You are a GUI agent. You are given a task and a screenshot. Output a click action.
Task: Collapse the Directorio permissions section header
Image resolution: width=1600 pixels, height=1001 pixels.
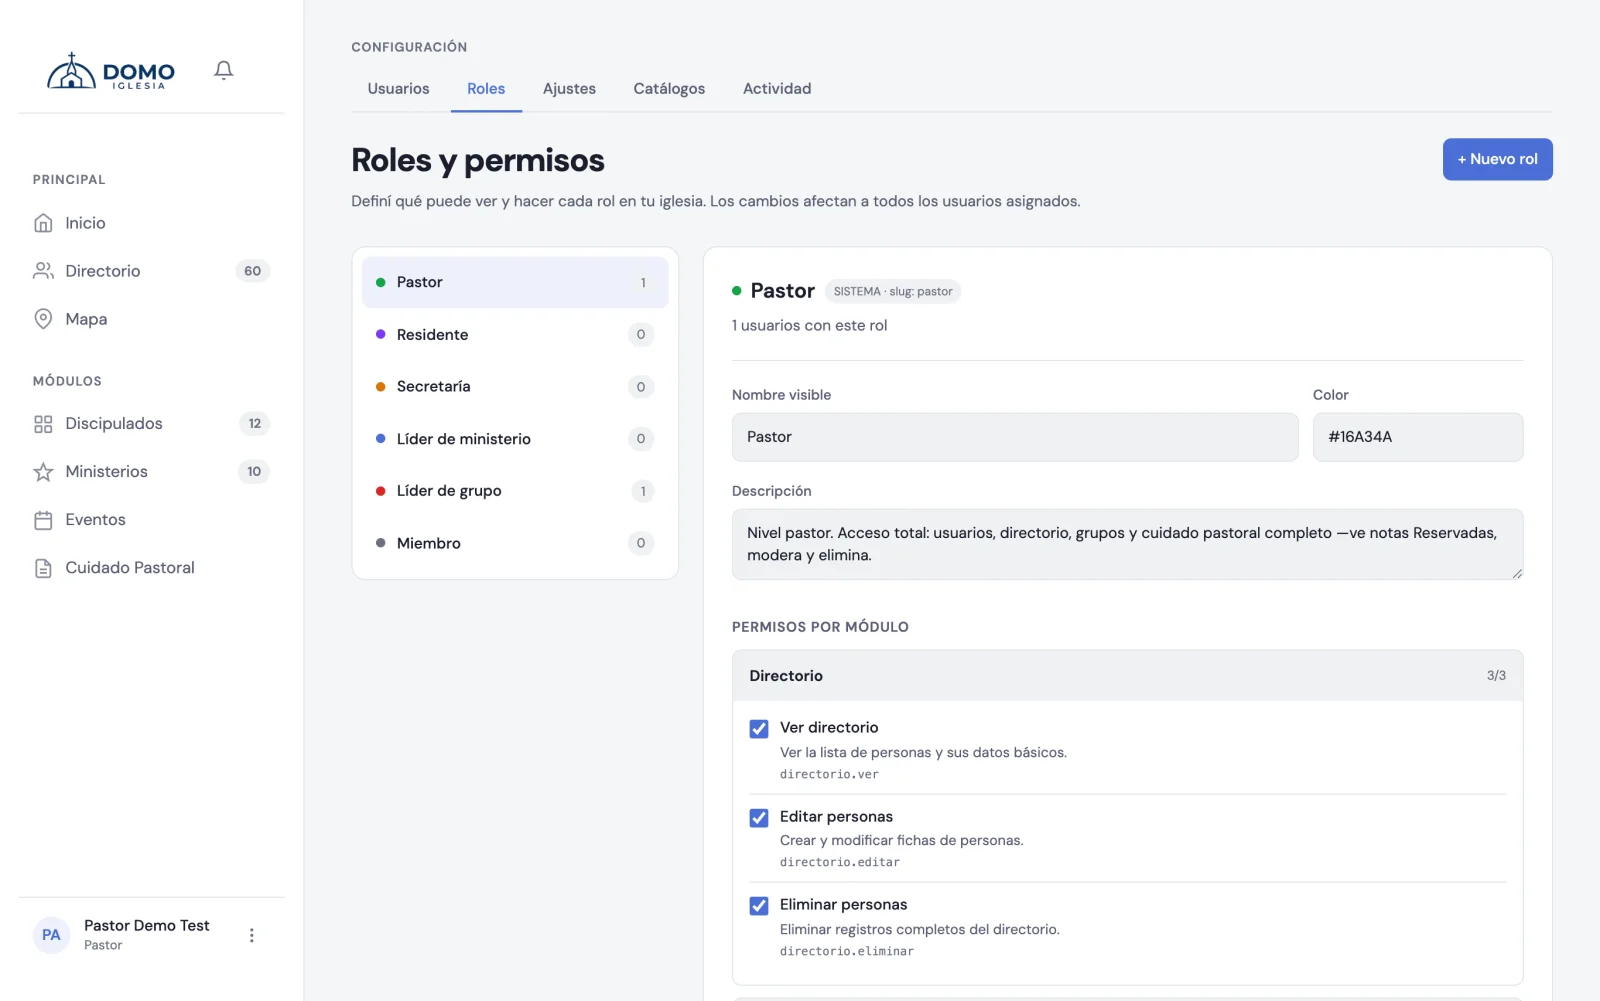point(1127,676)
